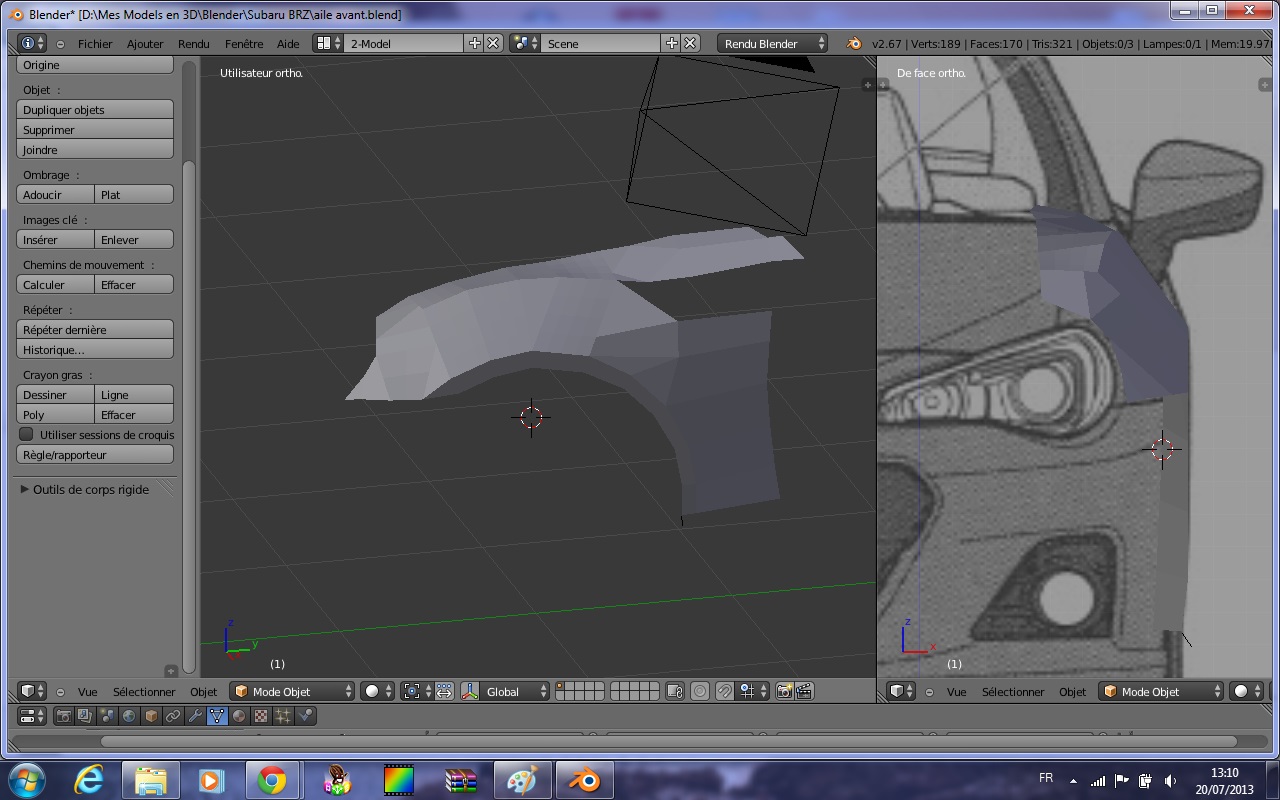
Task: Select the first layer button
Action: pos(560,687)
